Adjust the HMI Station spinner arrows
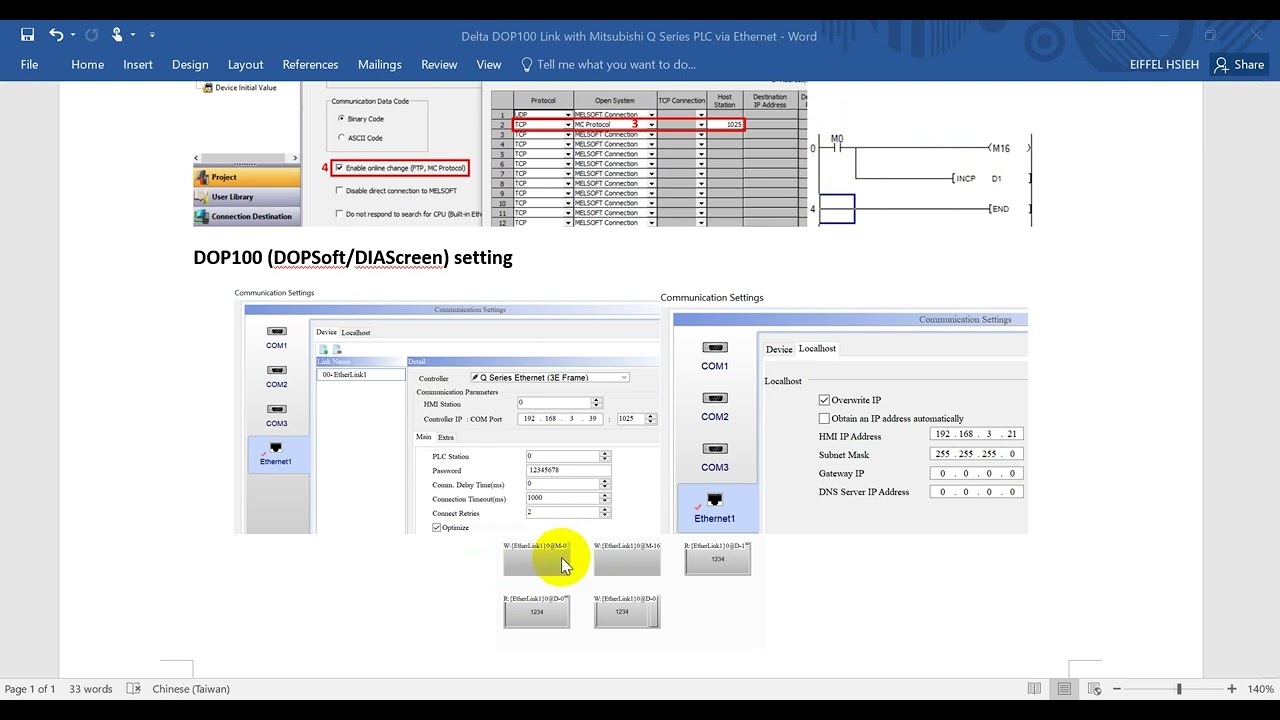The width and height of the screenshot is (1280, 720). [596, 403]
